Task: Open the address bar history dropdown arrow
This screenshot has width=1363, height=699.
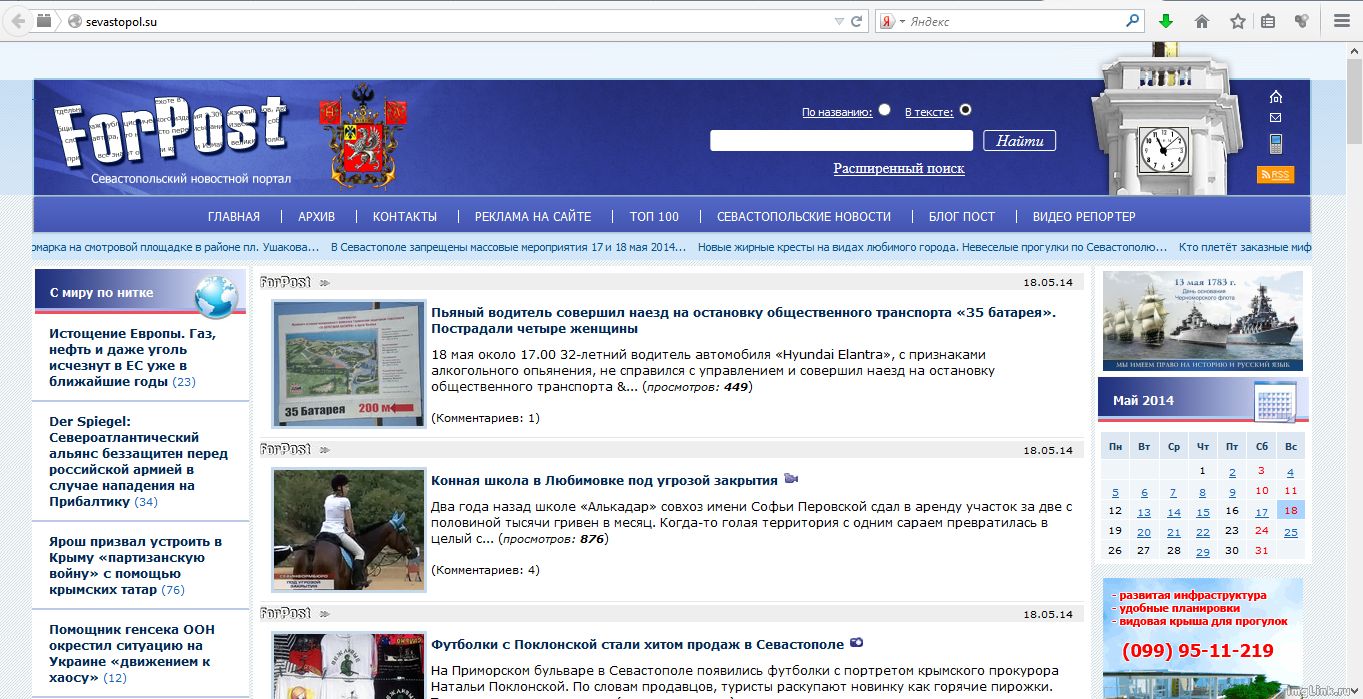Action: [x=838, y=21]
